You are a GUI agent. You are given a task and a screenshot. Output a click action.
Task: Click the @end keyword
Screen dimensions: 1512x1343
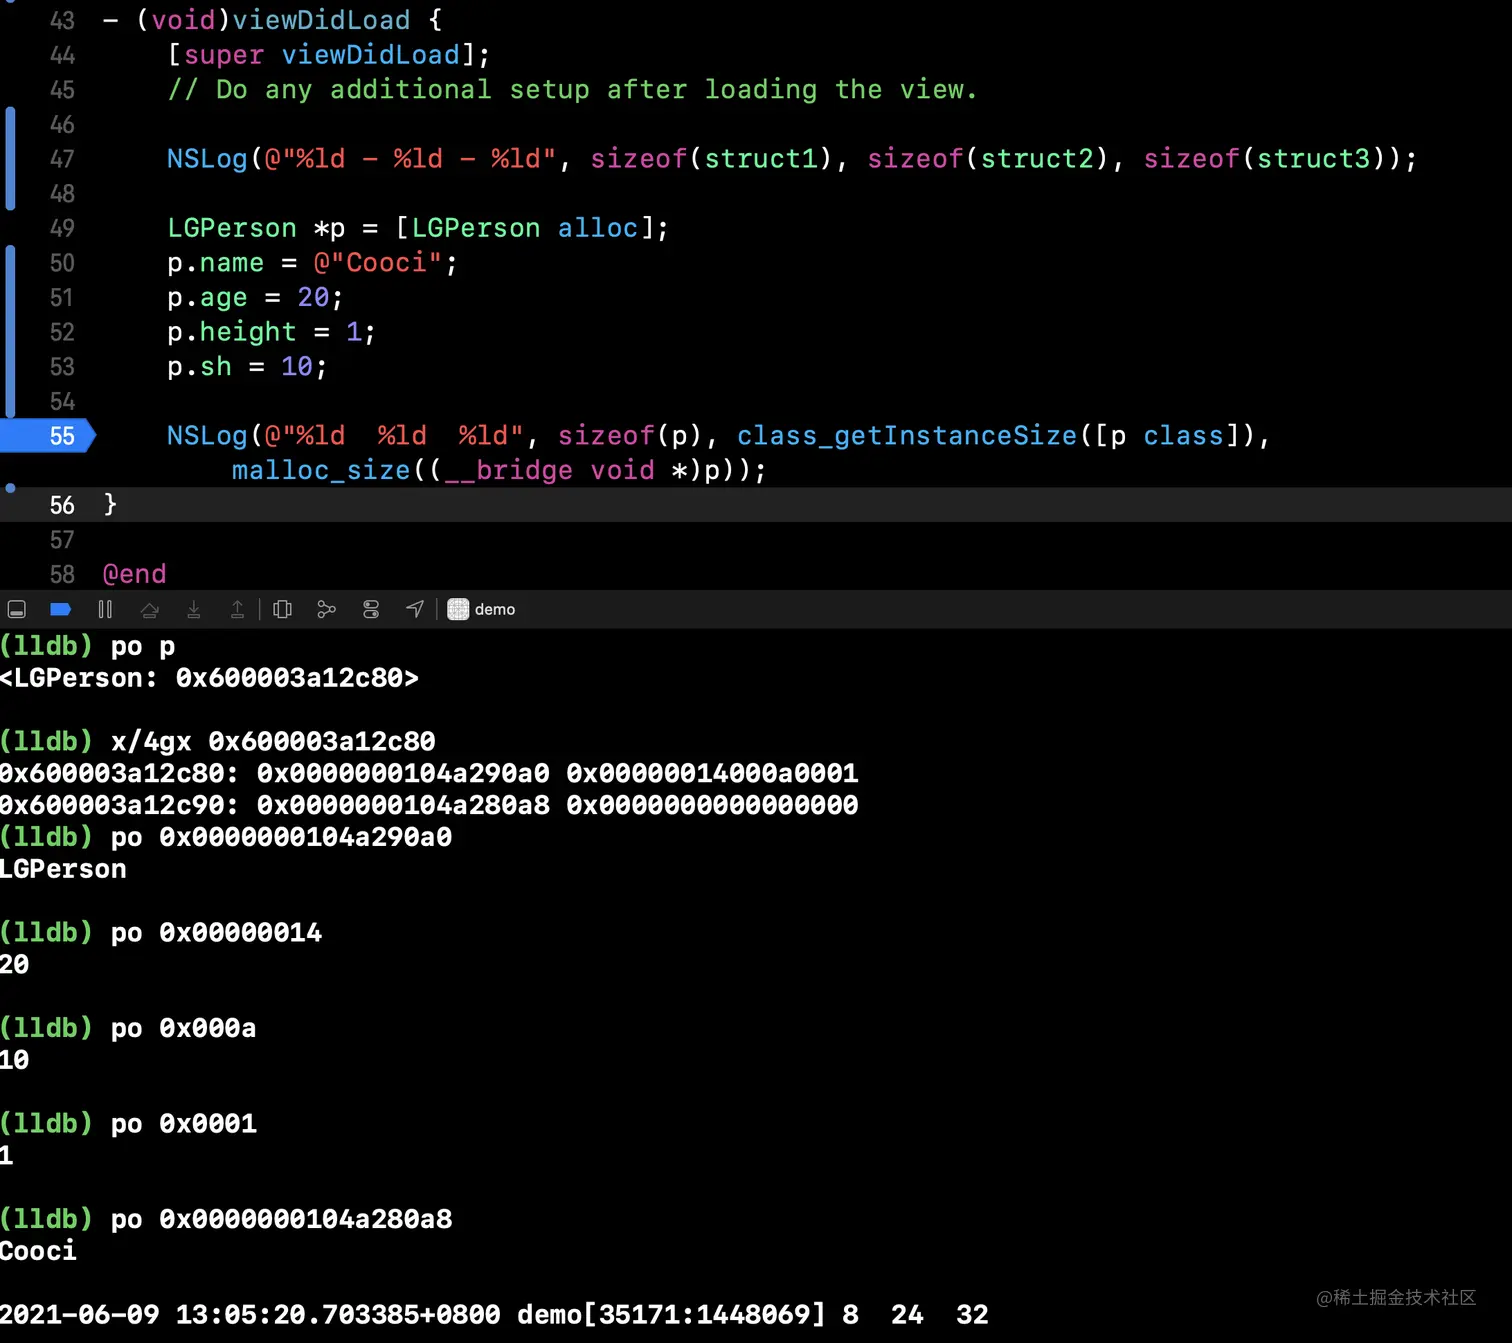tap(135, 574)
